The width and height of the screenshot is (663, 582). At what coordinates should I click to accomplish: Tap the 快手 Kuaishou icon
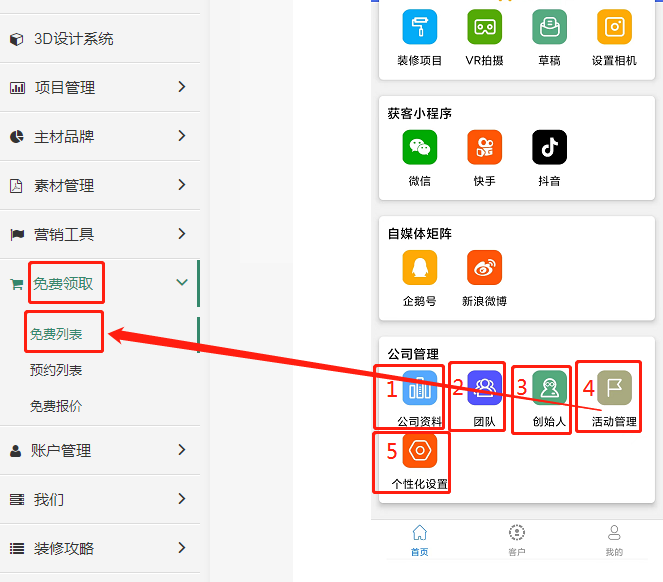[485, 147]
